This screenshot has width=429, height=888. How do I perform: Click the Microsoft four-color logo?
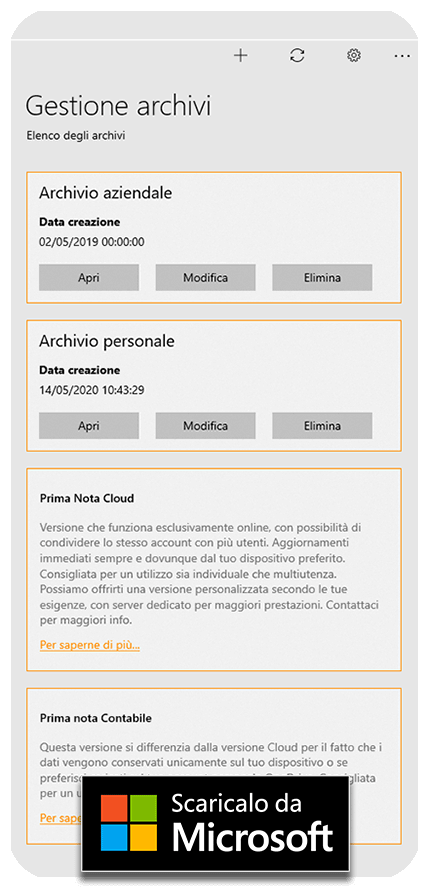pos(128,823)
